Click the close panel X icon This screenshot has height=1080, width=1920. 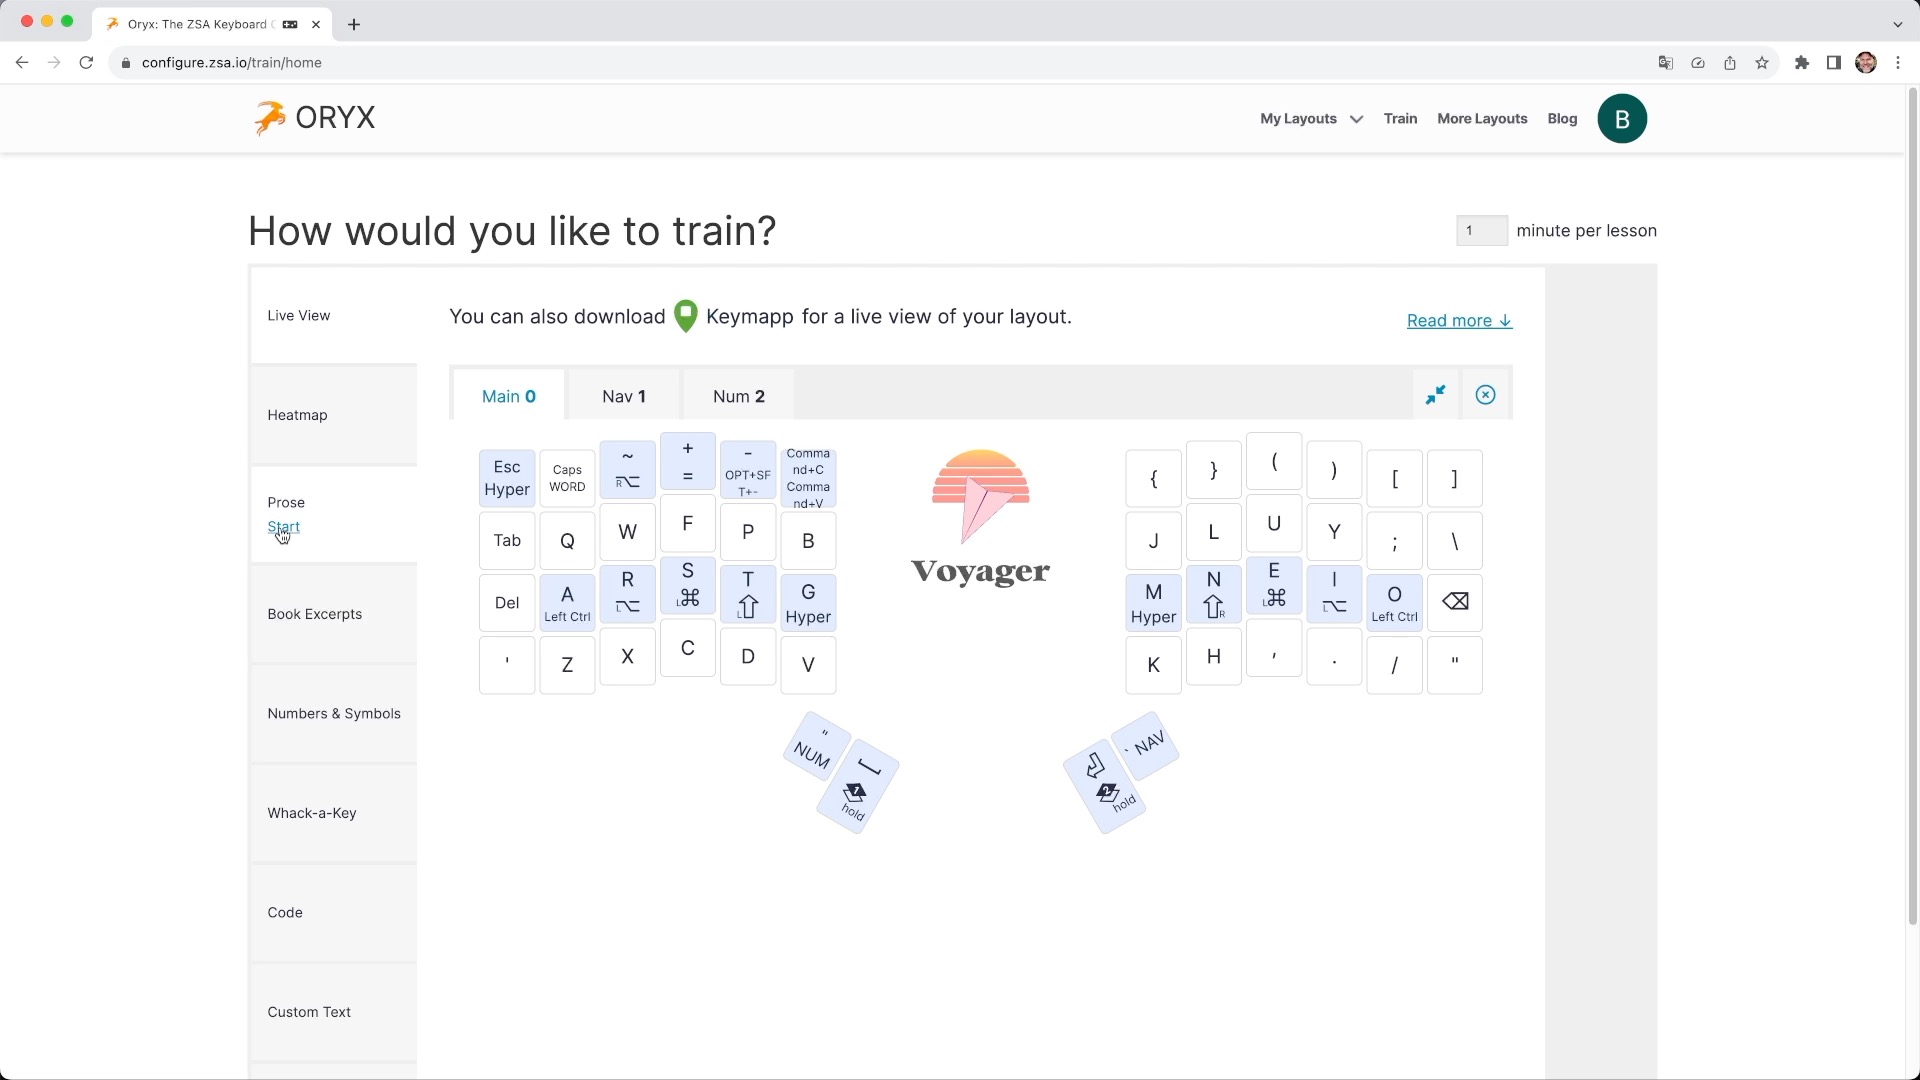(1486, 394)
